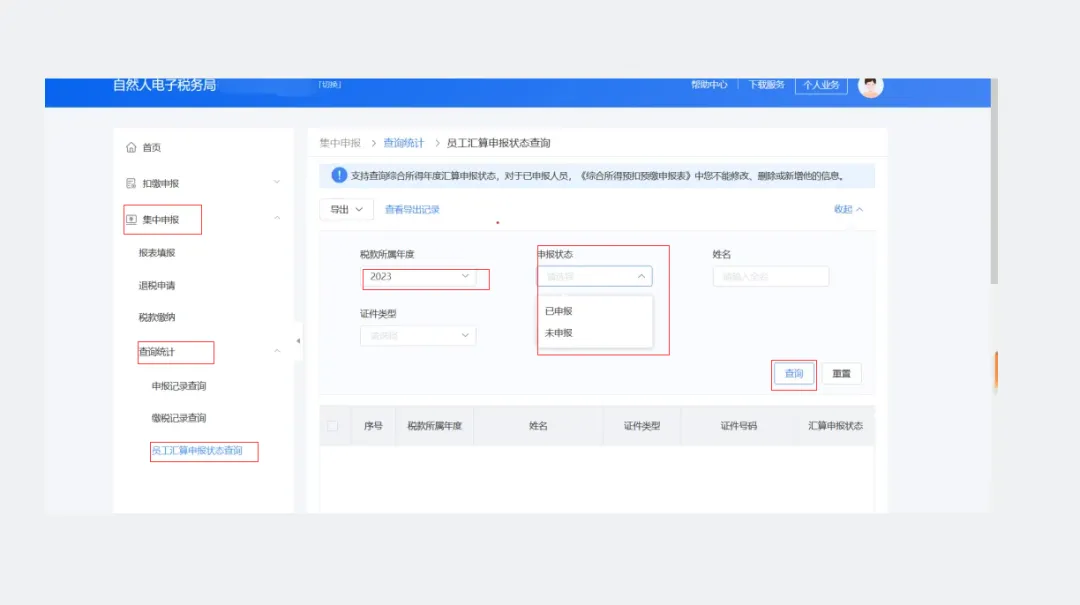Image resolution: width=1080 pixels, height=605 pixels.
Task: Click the 切换 link in header
Action: tap(330, 85)
